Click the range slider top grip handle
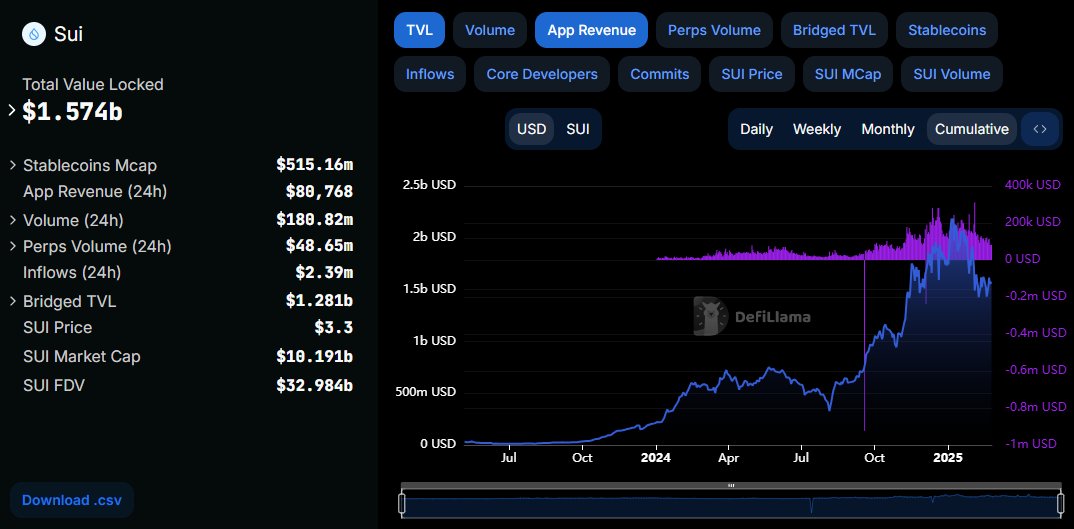 (x=732, y=485)
